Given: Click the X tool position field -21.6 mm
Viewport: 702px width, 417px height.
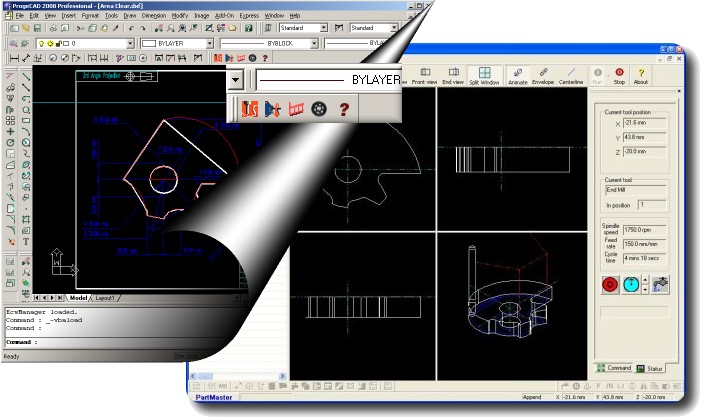Looking at the screenshot, I should (644, 123).
